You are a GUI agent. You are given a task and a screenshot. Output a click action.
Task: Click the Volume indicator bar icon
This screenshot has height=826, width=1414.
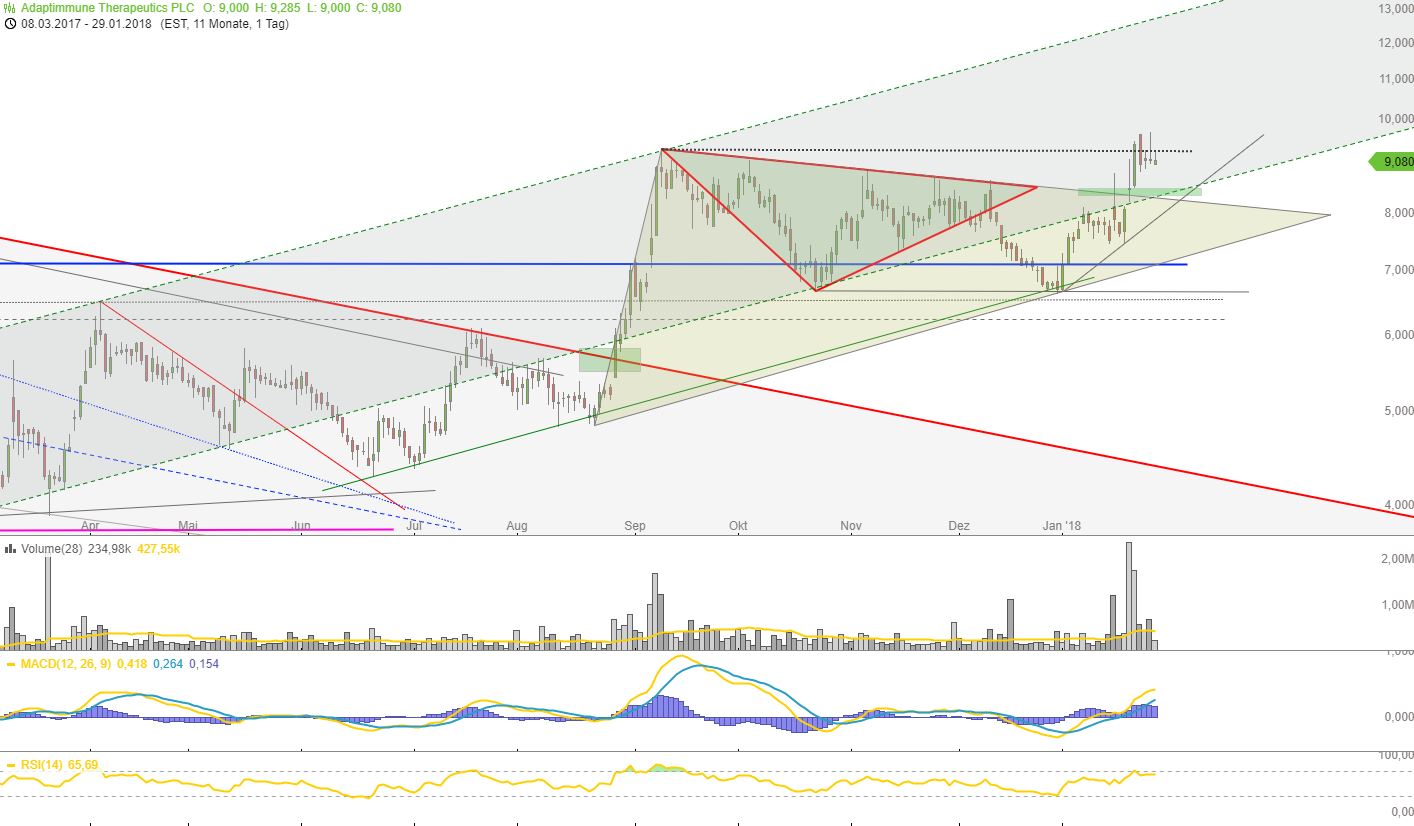point(10,548)
